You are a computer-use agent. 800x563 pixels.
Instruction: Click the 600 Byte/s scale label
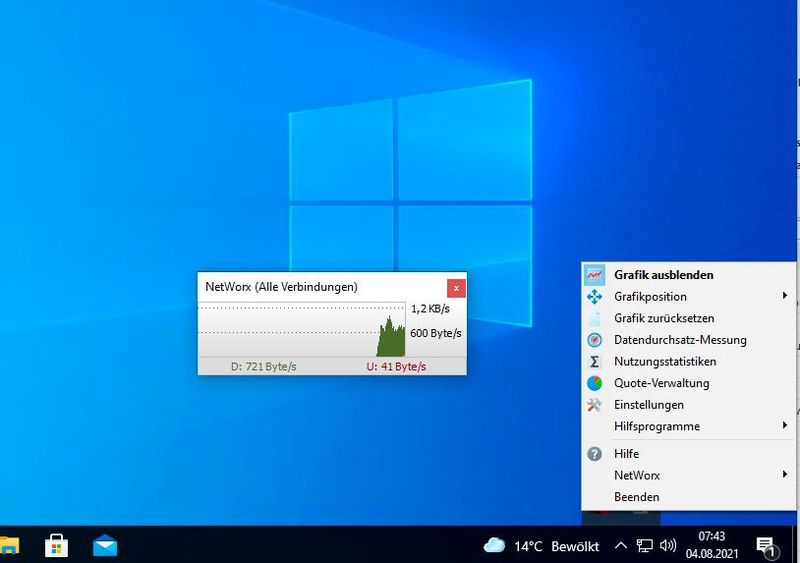[436, 333]
